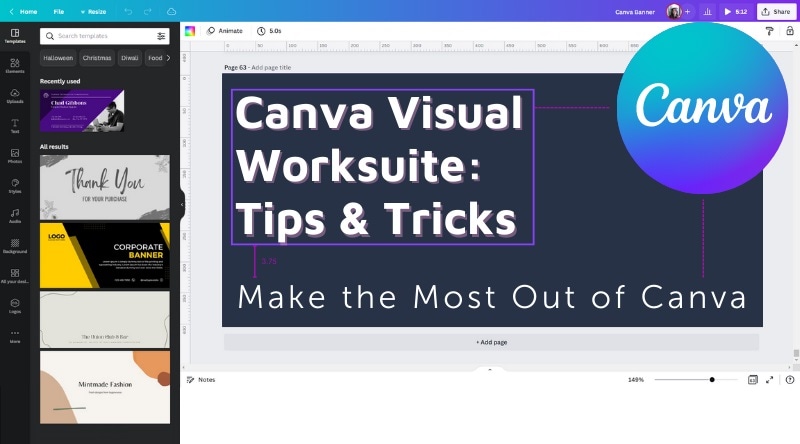Open the Notes panel
Screen dimensions: 800x444
(x=201, y=380)
